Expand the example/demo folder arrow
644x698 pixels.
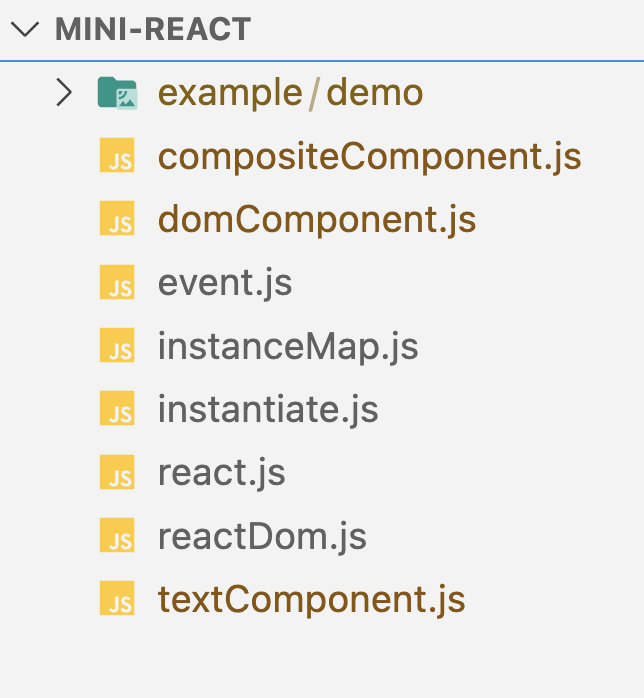coord(65,93)
